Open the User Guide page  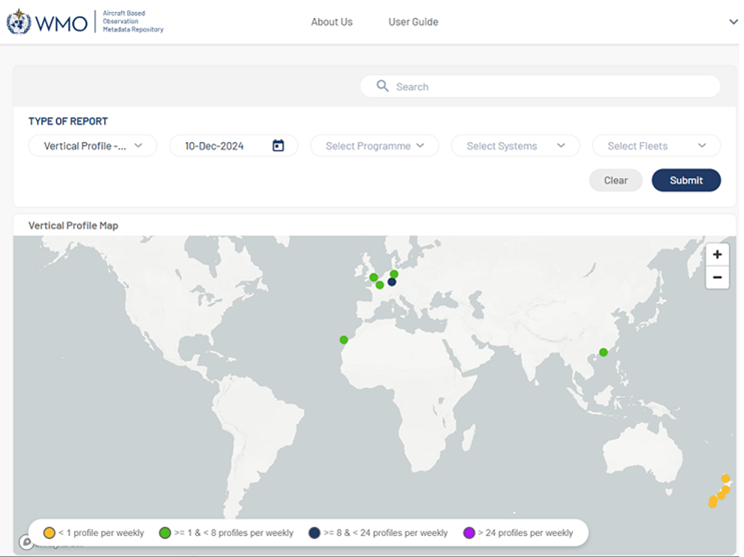pos(413,22)
